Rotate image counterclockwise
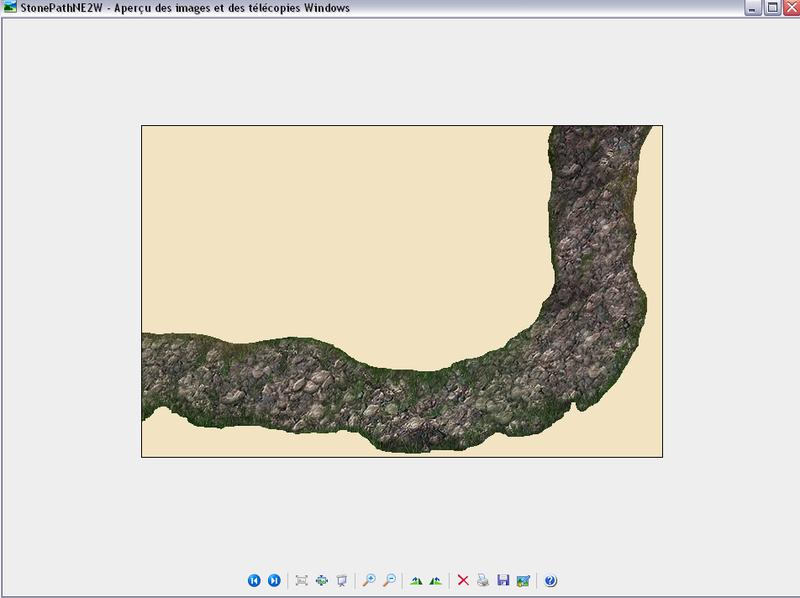The image size is (800, 598). (435, 581)
